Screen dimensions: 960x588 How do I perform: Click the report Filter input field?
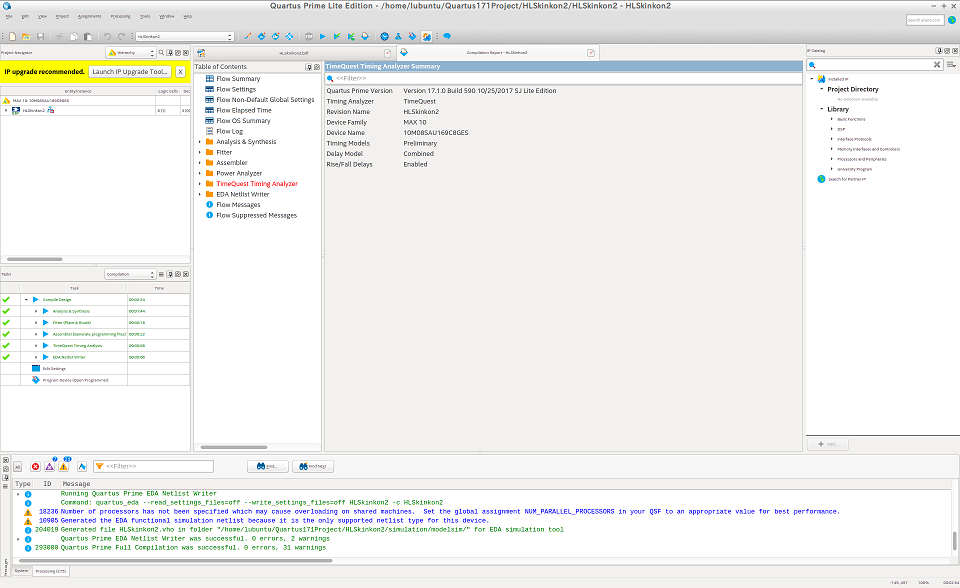563,78
